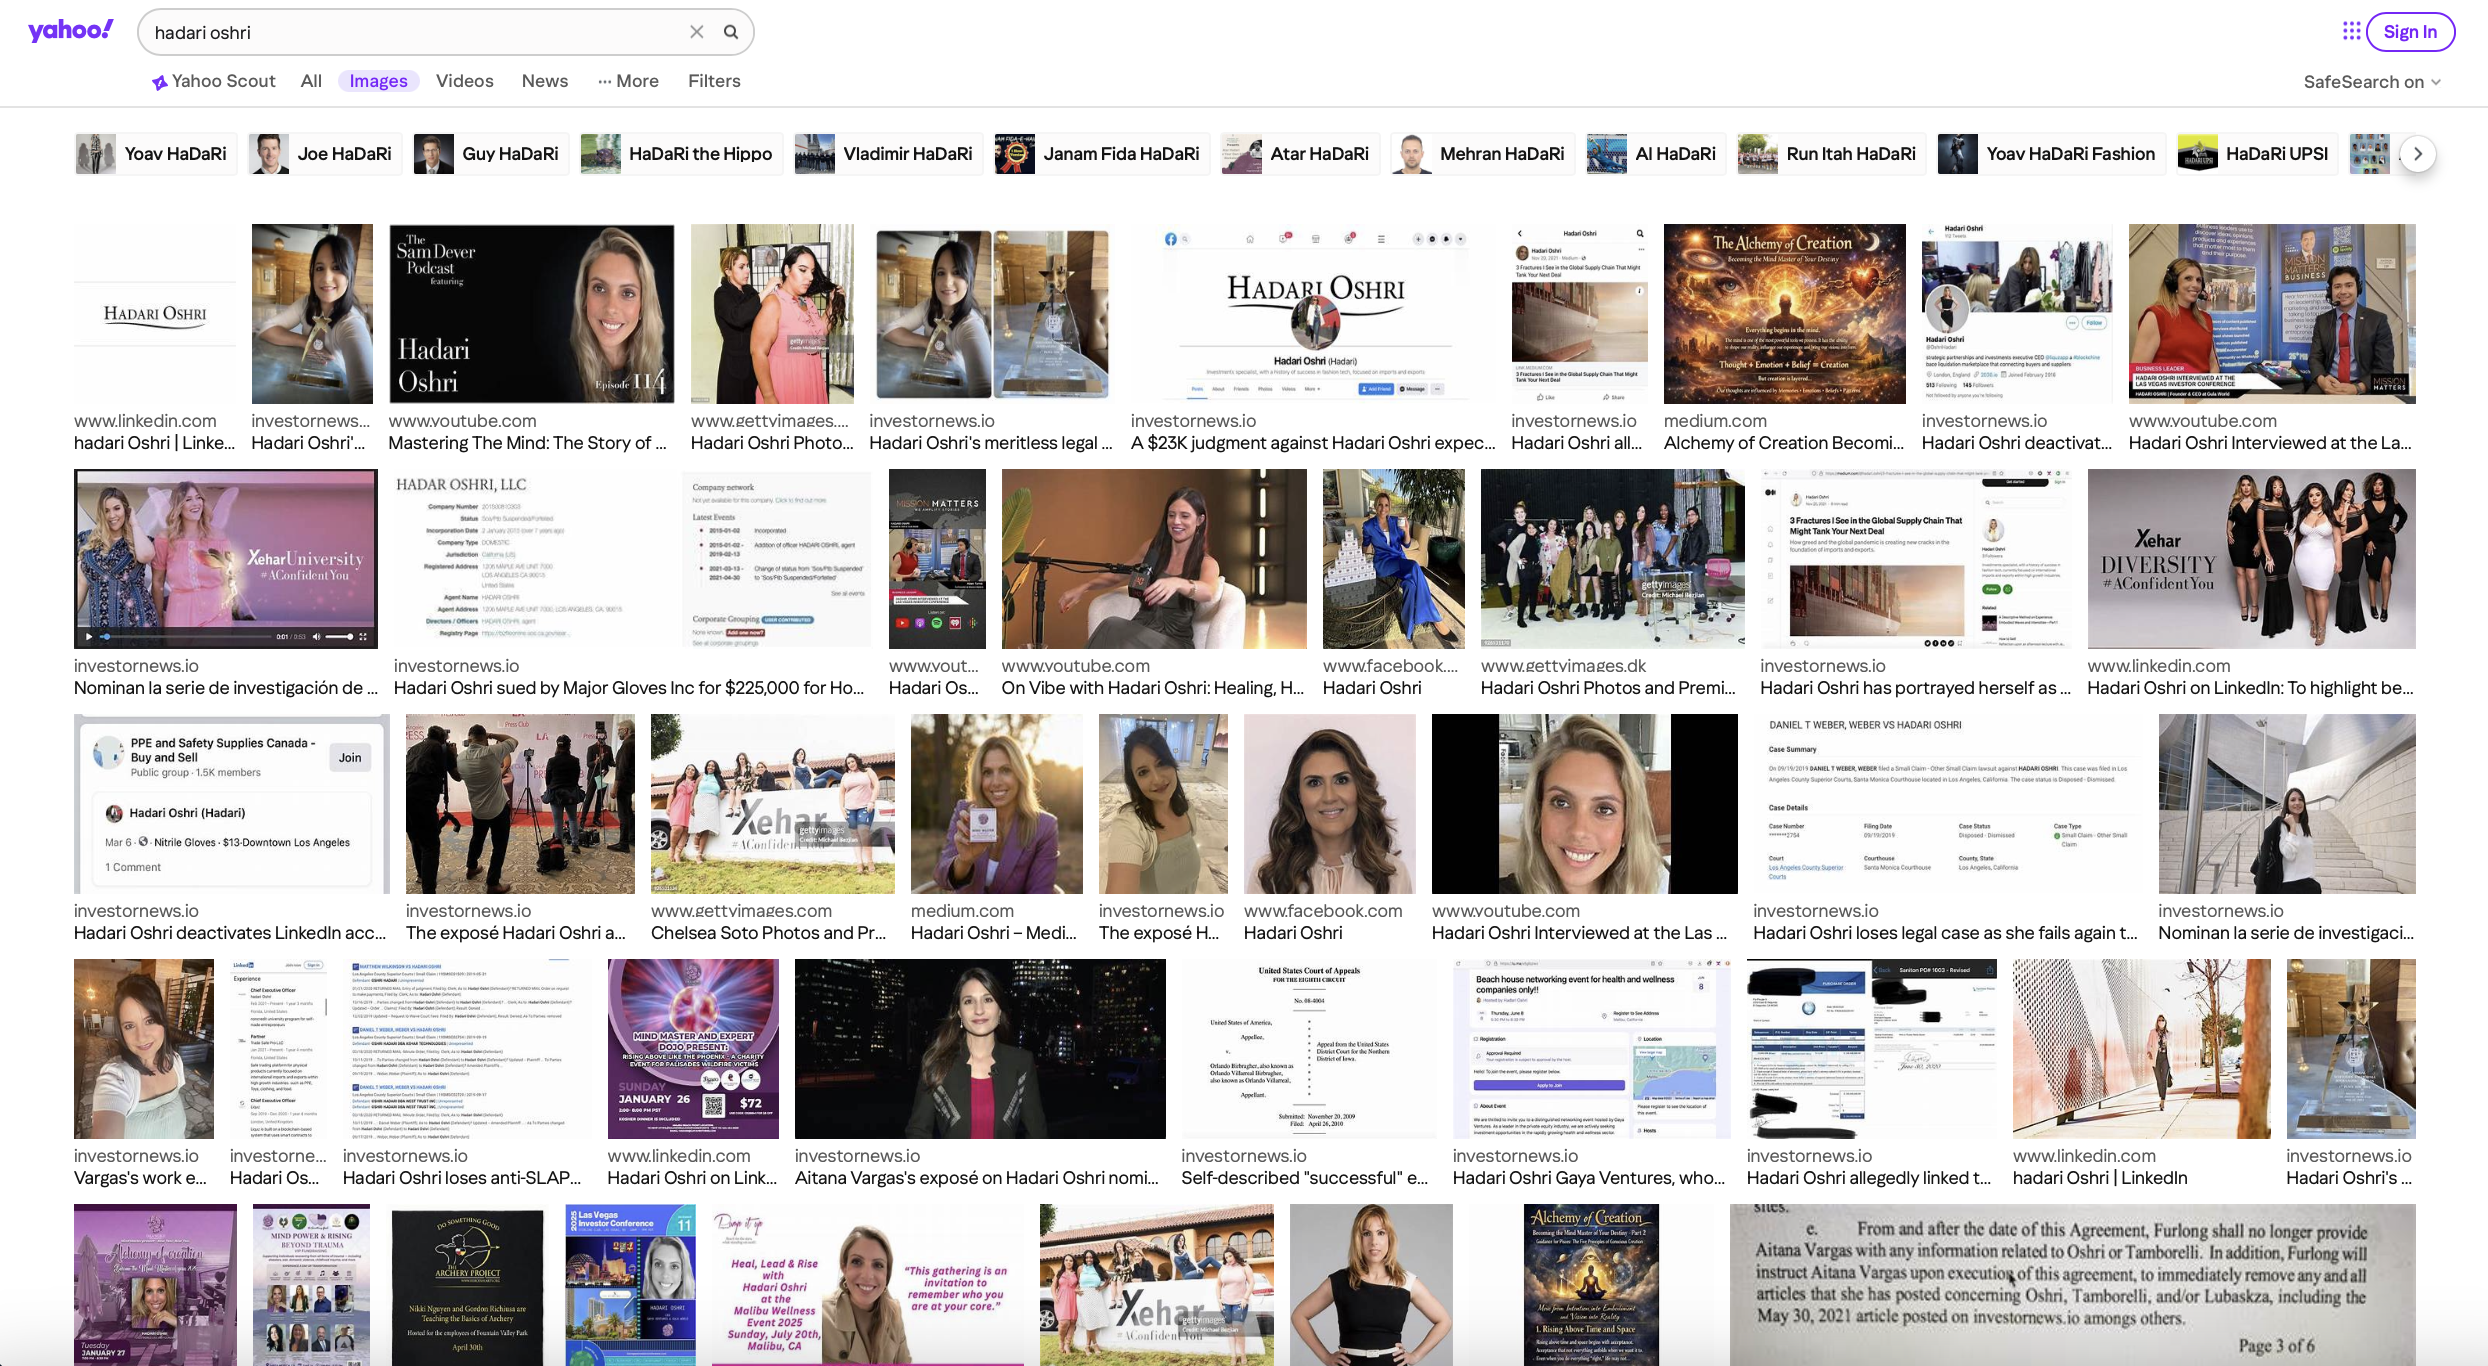Image resolution: width=2488 pixels, height=1366 pixels.
Task: Select the Vladimir HaDaRi suggestion chip
Action: 888,154
